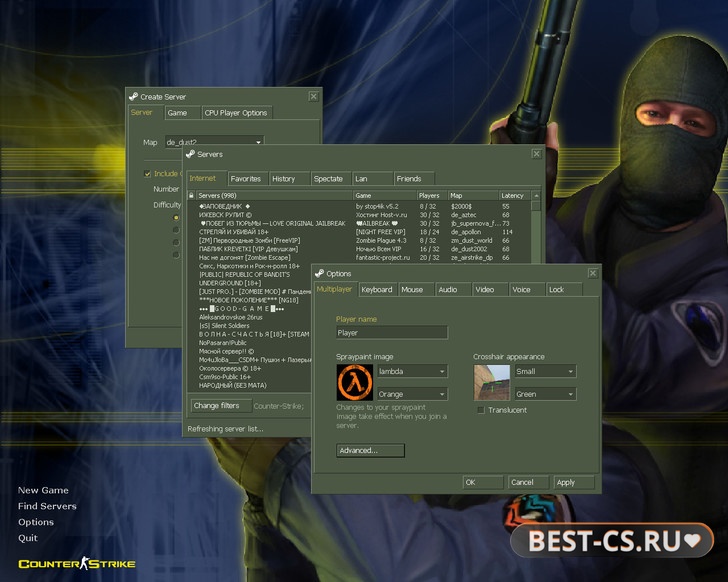This screenshot has height=582, width=728.
Task: Select the Voice tab in Options
Action: click(526, 290)
